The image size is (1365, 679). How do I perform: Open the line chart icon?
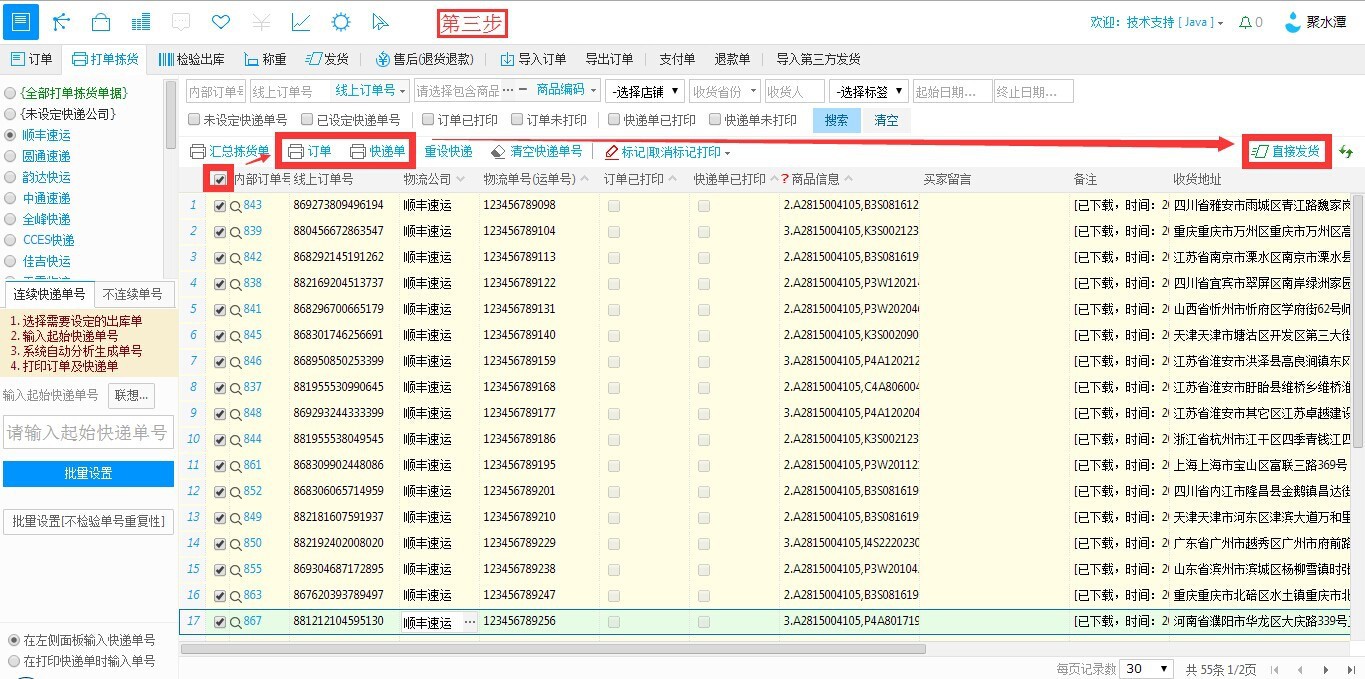(301, 22)
